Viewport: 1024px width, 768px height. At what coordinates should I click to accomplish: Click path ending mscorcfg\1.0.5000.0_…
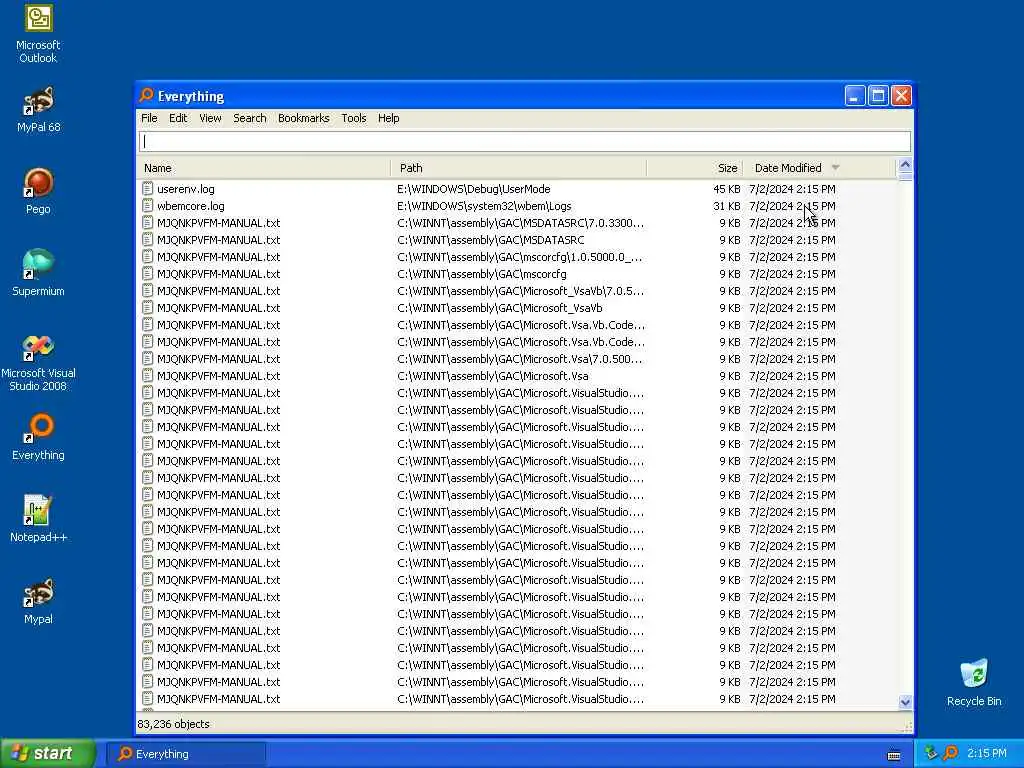(x=519, y=257)
